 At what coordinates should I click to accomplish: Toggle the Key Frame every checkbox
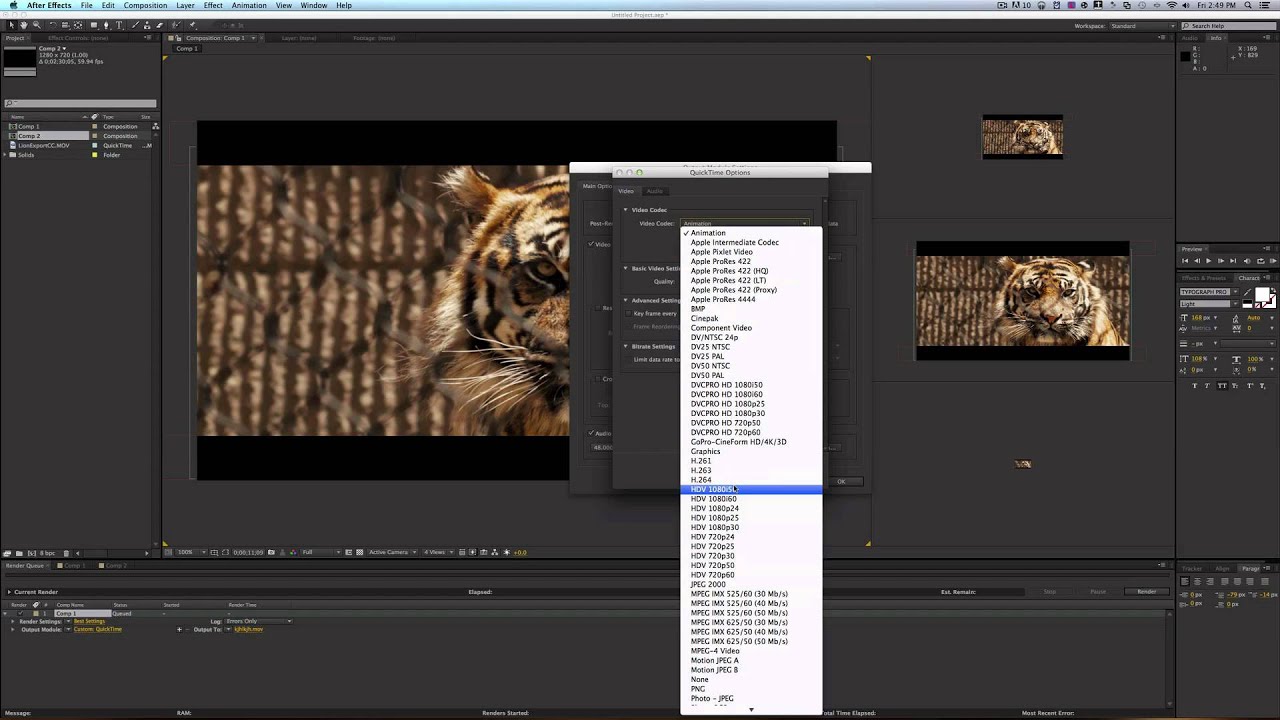pyautogui.click(x=629, y=314)
